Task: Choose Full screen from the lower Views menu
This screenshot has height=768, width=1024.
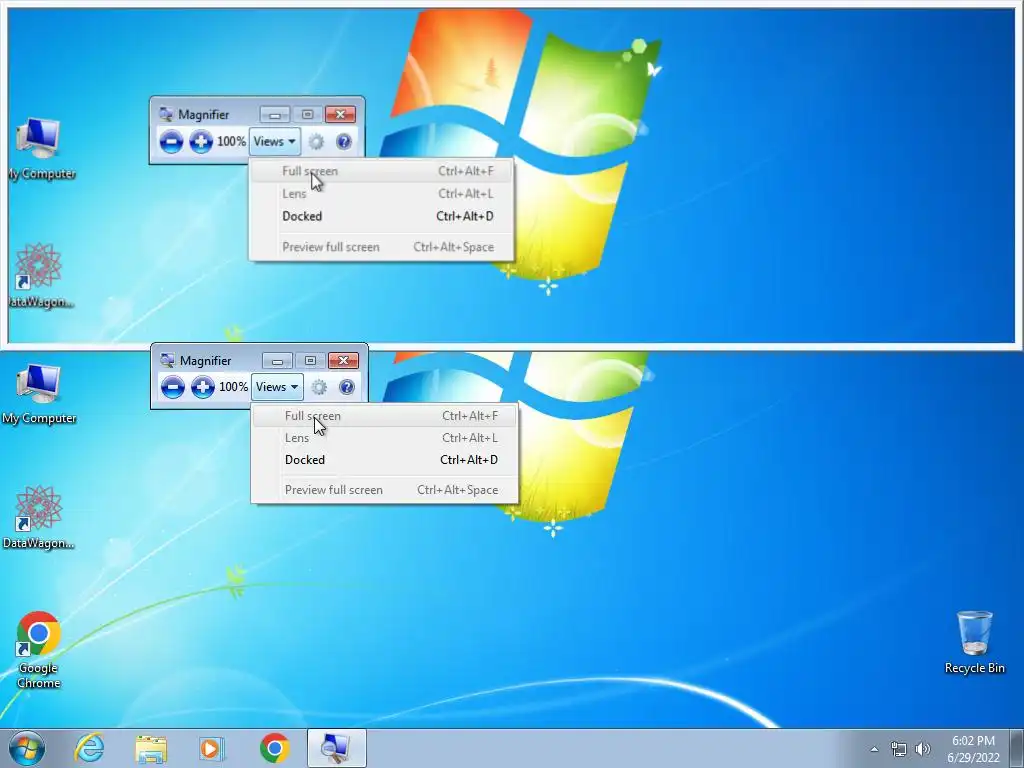Action: point(385,416)
